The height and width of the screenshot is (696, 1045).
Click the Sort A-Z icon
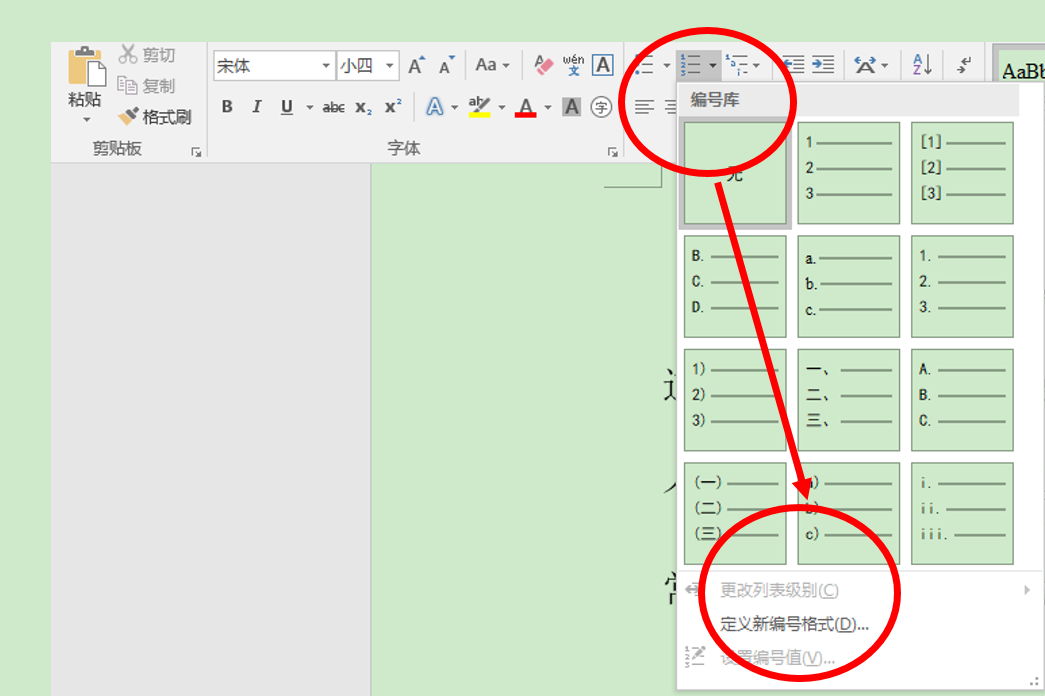click(x=922, y=65)
